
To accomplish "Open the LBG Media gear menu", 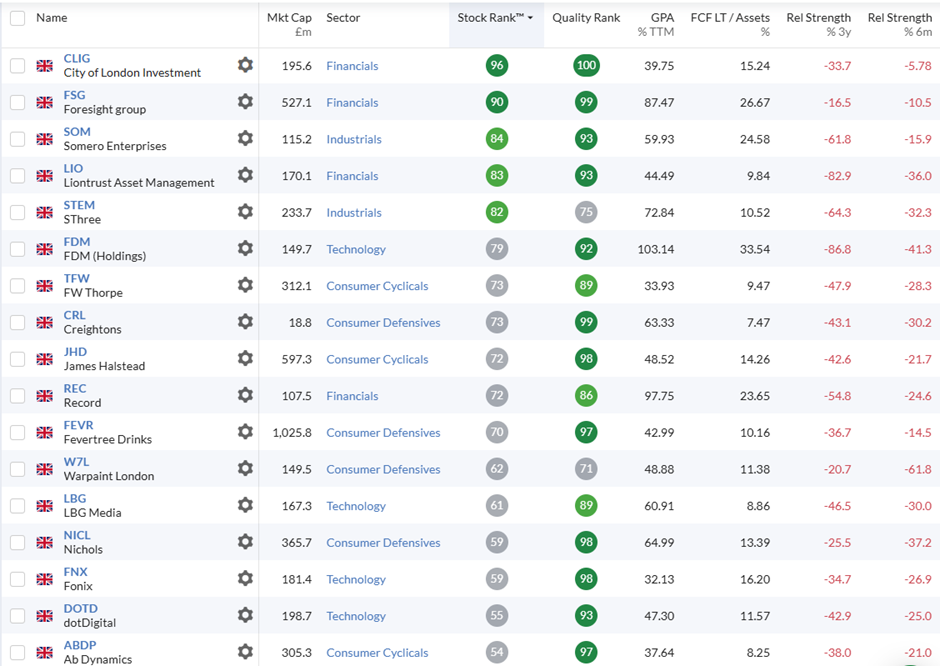I will (x=245, y=505).
